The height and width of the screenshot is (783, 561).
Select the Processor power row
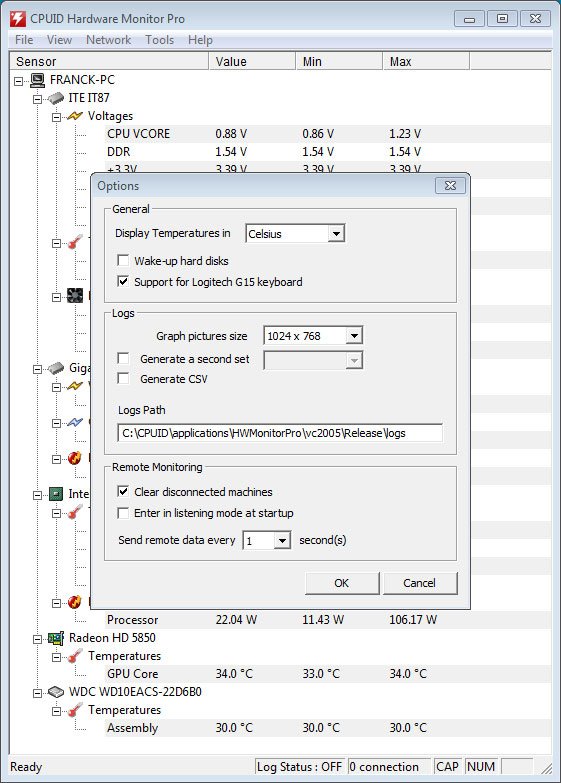(327, 620)
